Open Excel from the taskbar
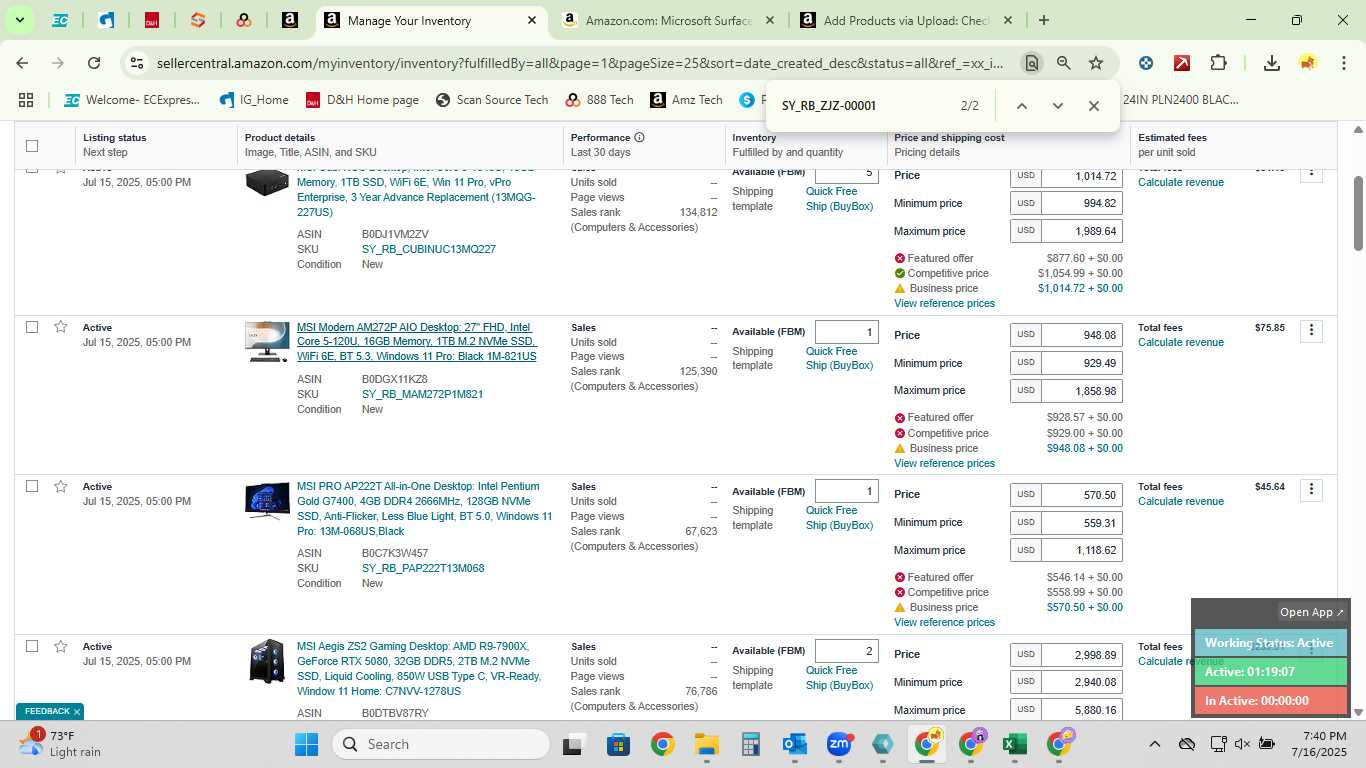 [x=1014, y=744]
